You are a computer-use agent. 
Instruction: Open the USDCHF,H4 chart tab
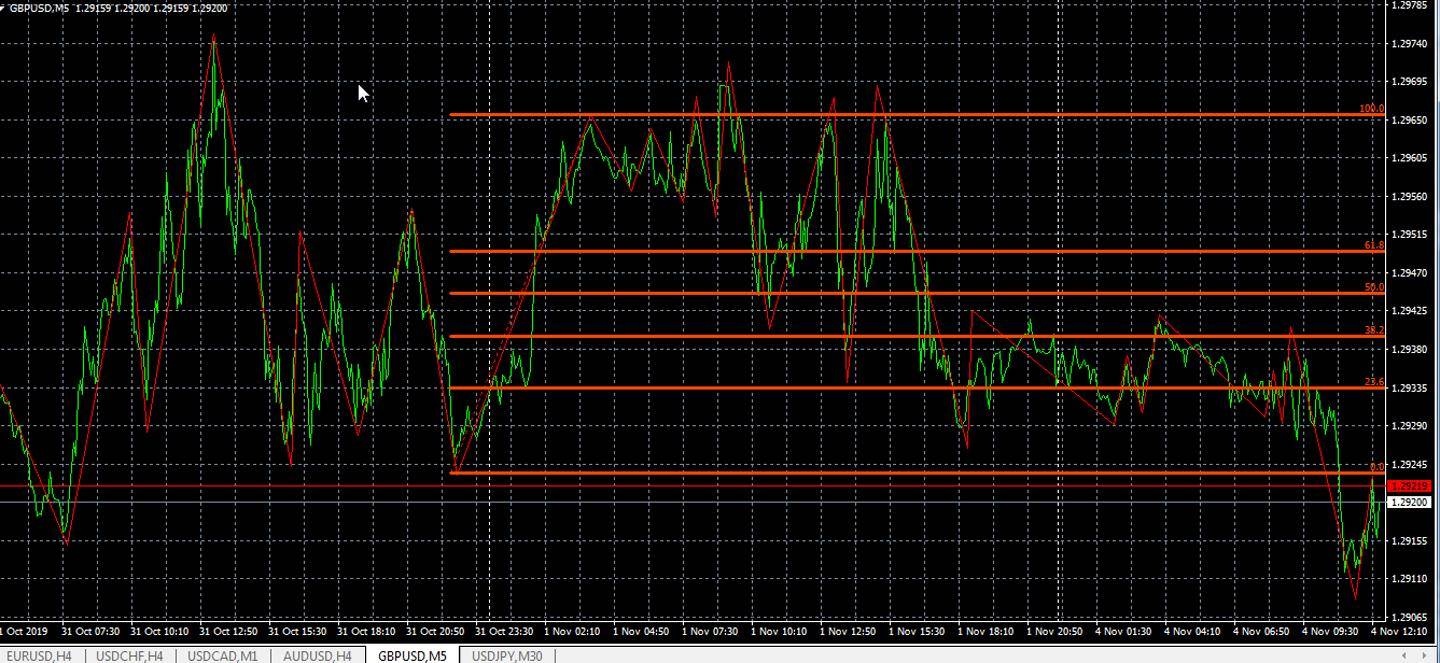(x=129, y=656)
